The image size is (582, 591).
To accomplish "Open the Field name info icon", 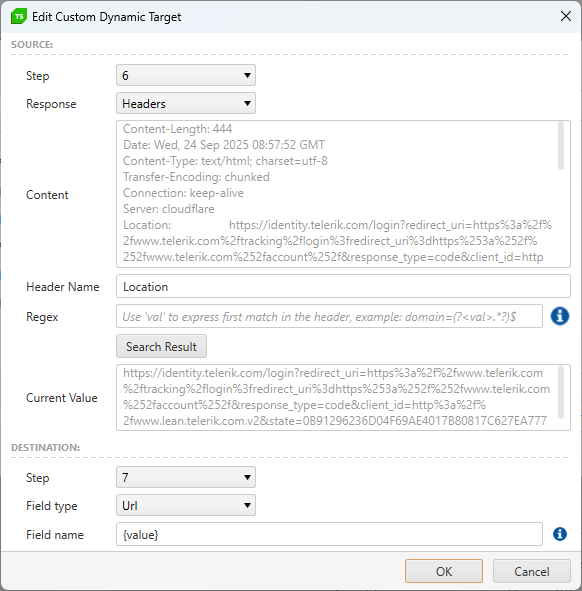I will click(x=560, y=534).
